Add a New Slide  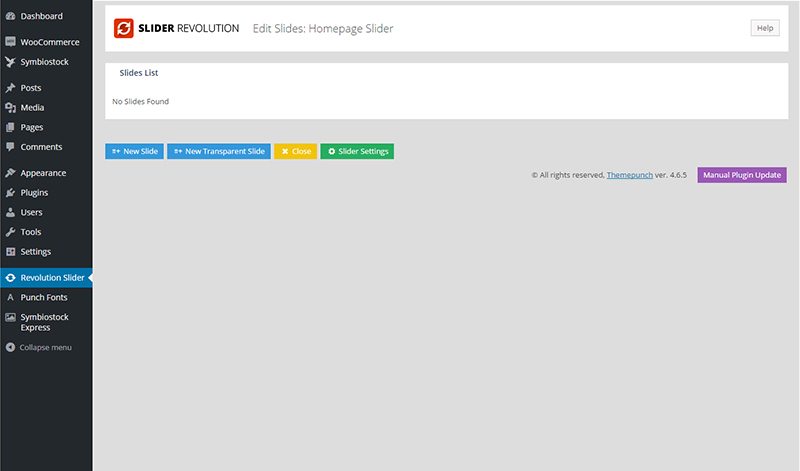click(134, 151)
